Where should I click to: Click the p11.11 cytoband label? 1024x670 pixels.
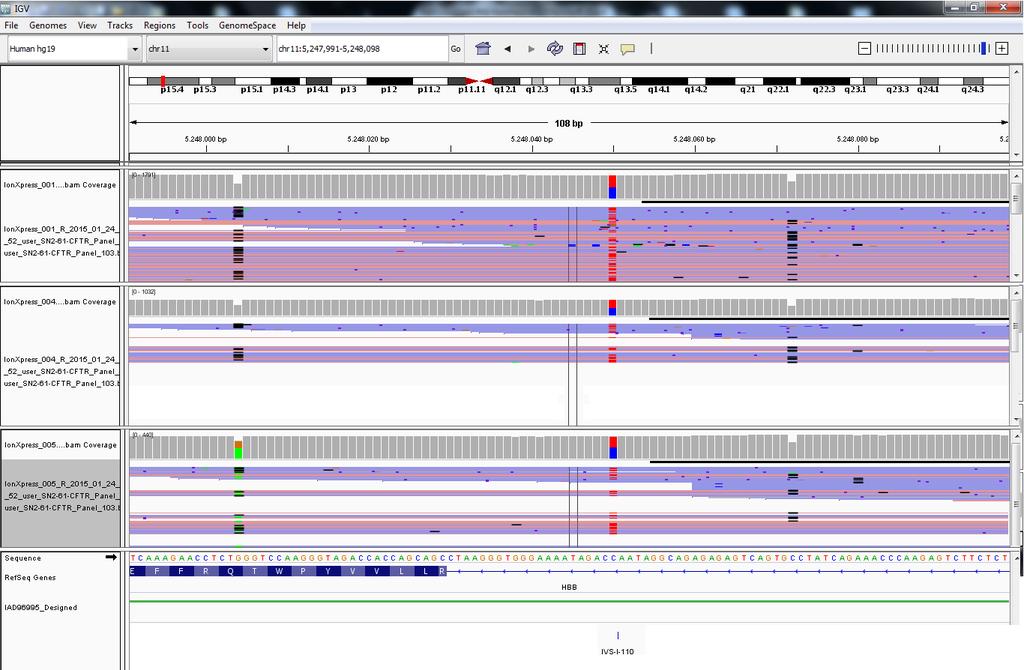[472, 89]
